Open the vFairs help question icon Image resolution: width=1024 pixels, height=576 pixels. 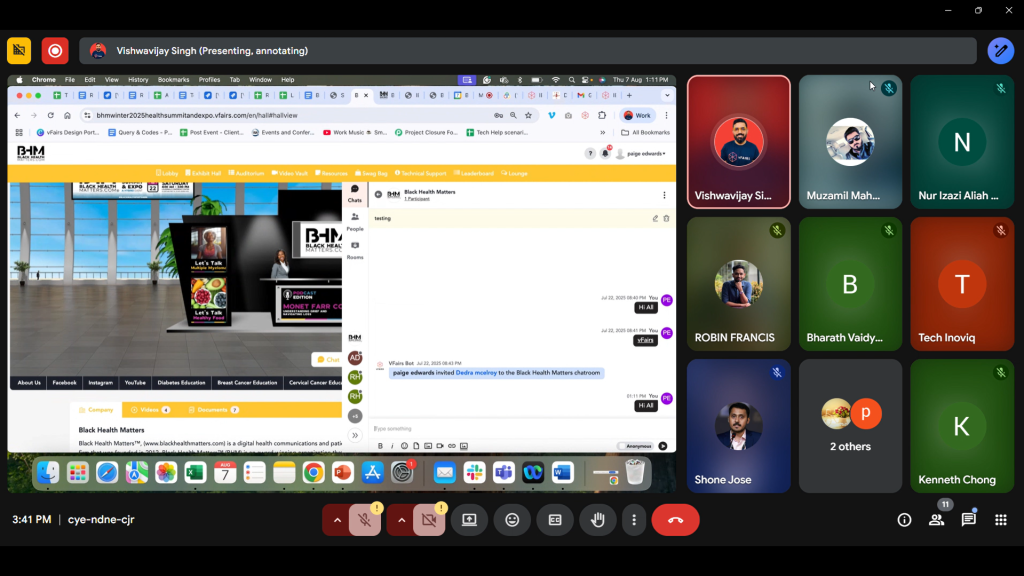pyautogui.click(x=590, y=153)
